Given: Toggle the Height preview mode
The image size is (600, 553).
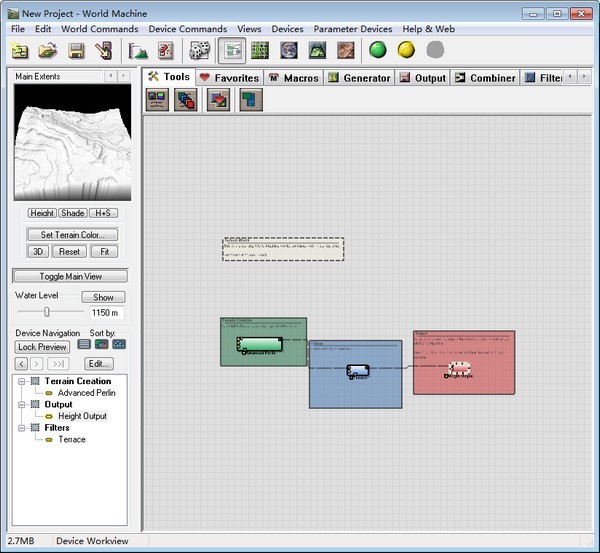Looking at the screenshot, I should pyautogui.click(x=42, y=213).
